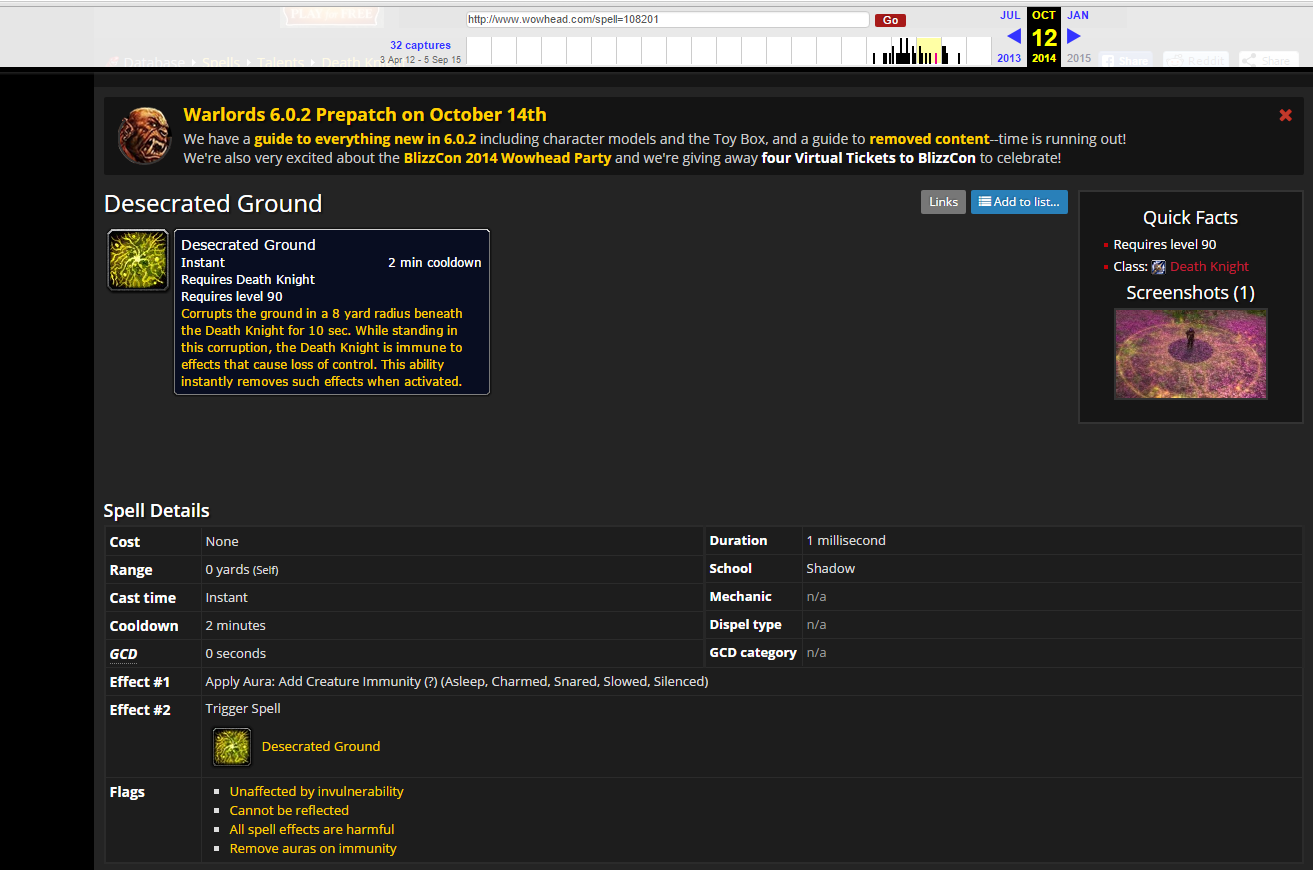This screenshot has width=1313, height=870.
Task: Click the small Desecrated Ground icon under Effect #2
Action: tap(232, 747)
